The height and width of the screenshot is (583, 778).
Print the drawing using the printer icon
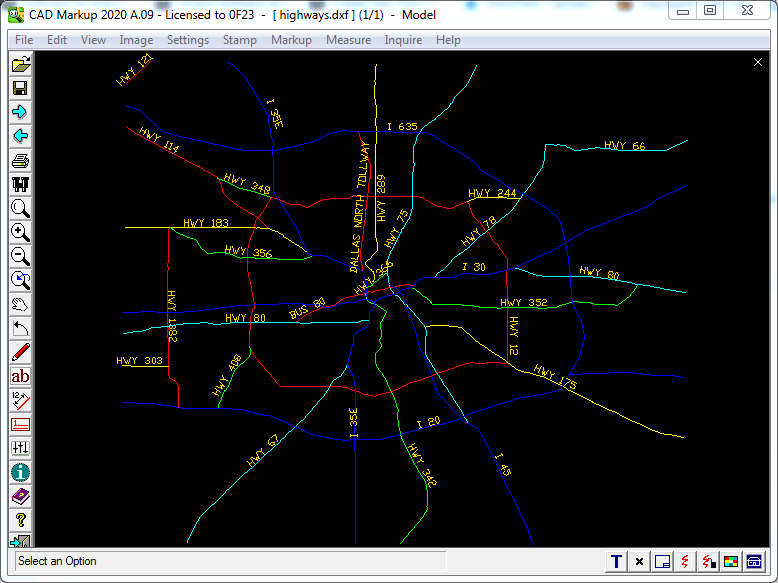20,160
